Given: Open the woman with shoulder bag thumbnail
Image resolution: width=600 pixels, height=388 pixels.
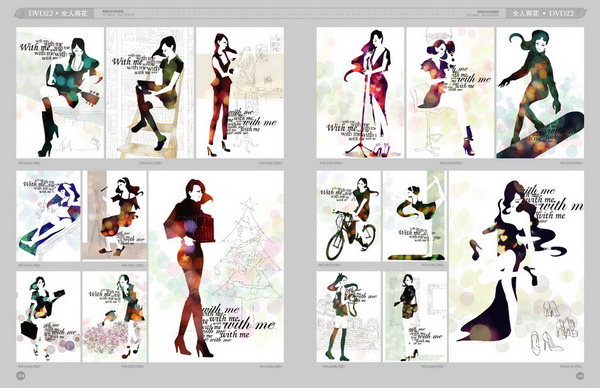Looking at the screenshot, I should click(415, 317).
